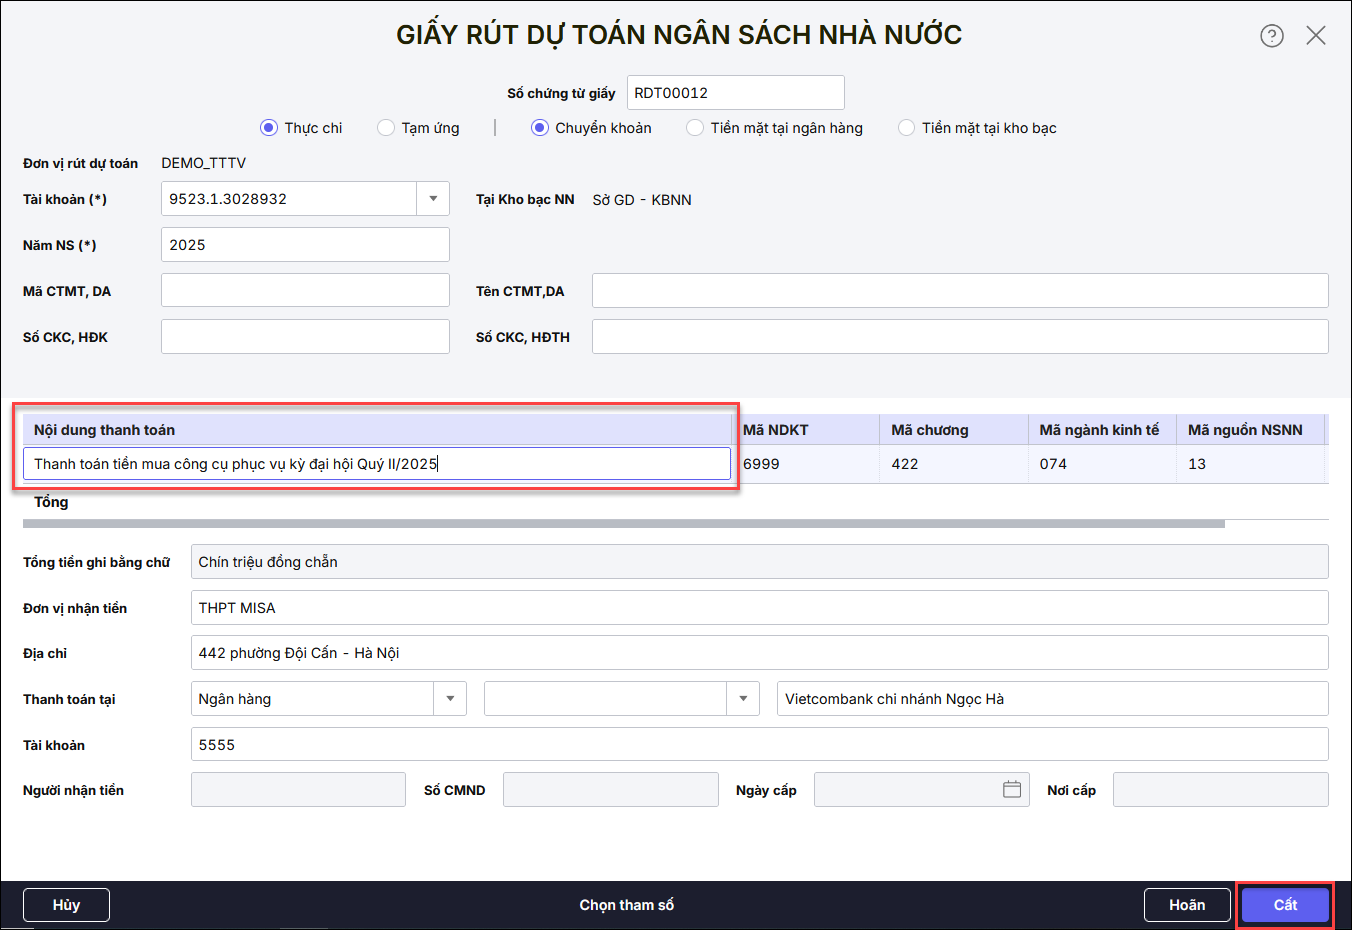The width and height of the screenshot is (1352, 930).
Task: Expand the empty bank selection dropdown
Action: (x=742, y=699)
